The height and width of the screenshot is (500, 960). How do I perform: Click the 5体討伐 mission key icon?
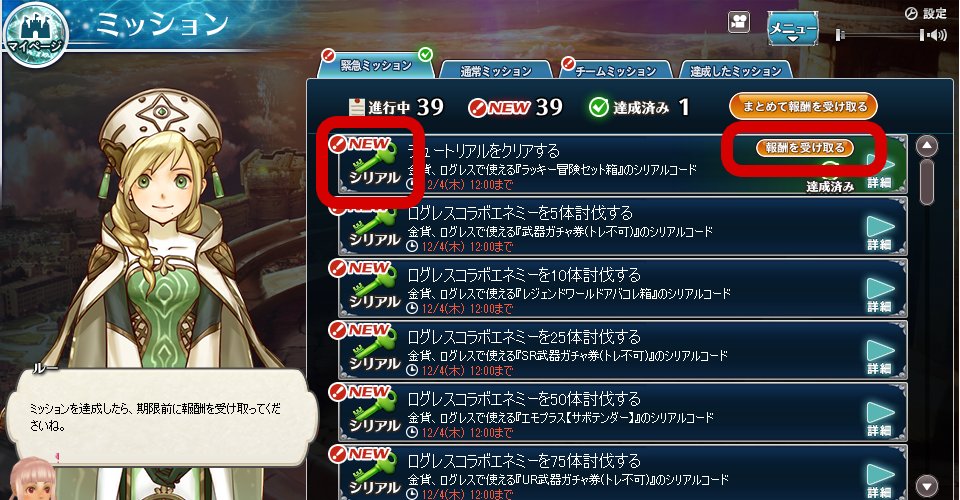pos(373,227)
